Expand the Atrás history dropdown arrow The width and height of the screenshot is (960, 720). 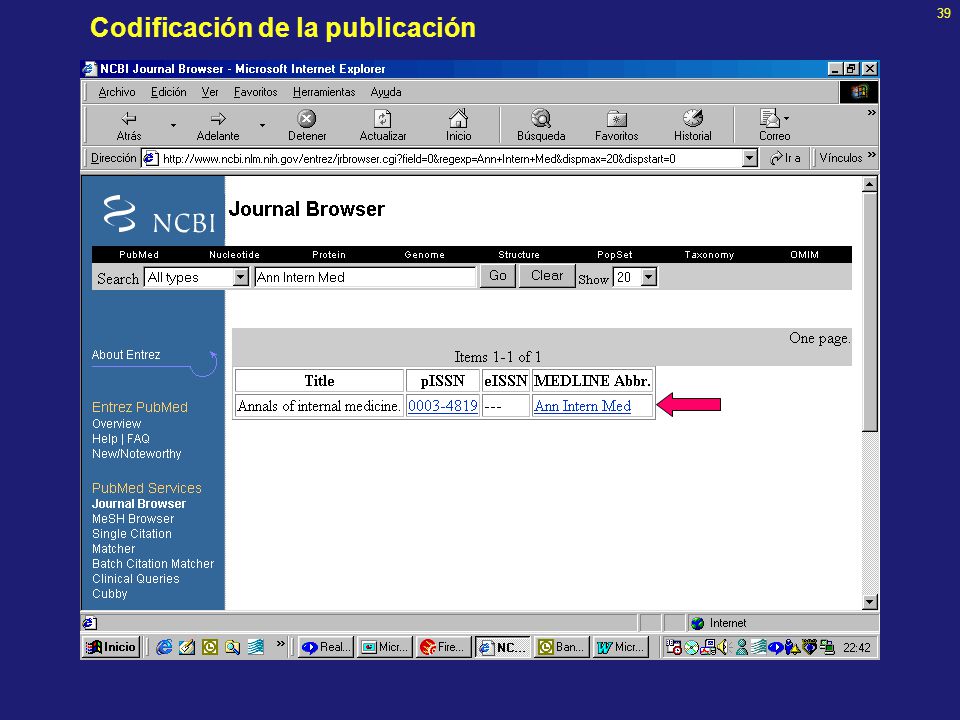click(x=173, y=125)
